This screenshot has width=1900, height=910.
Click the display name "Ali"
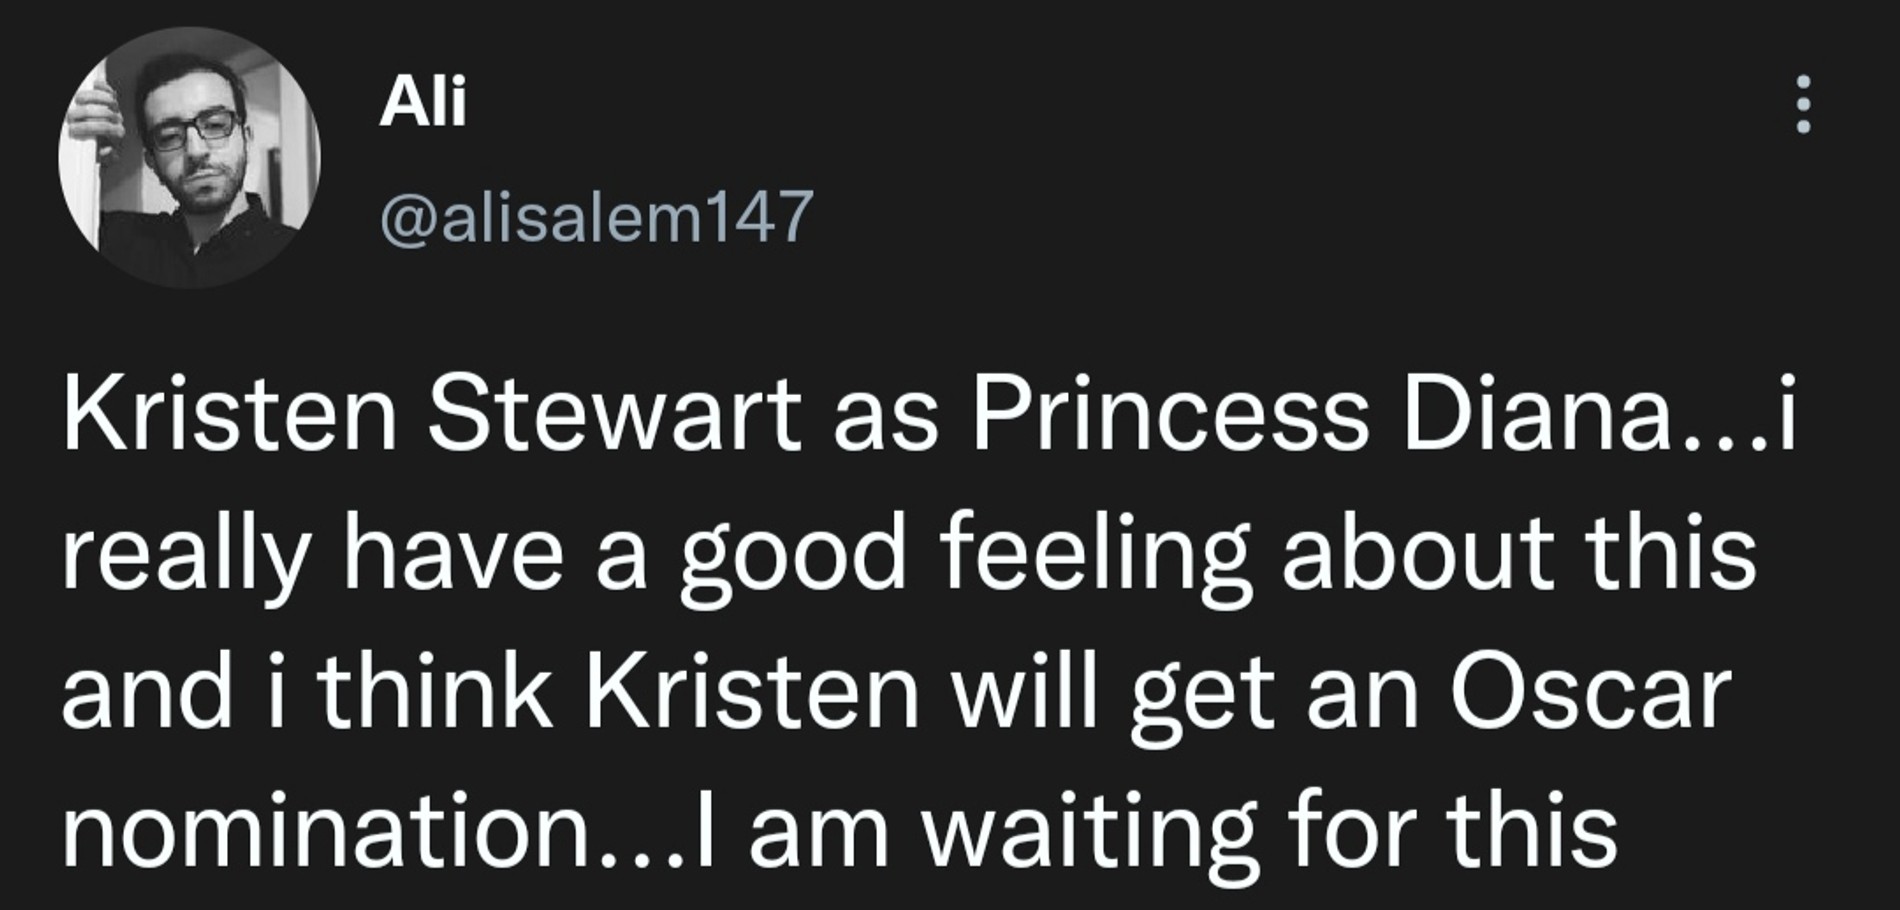pyautogui.click(x=422, y=102)
